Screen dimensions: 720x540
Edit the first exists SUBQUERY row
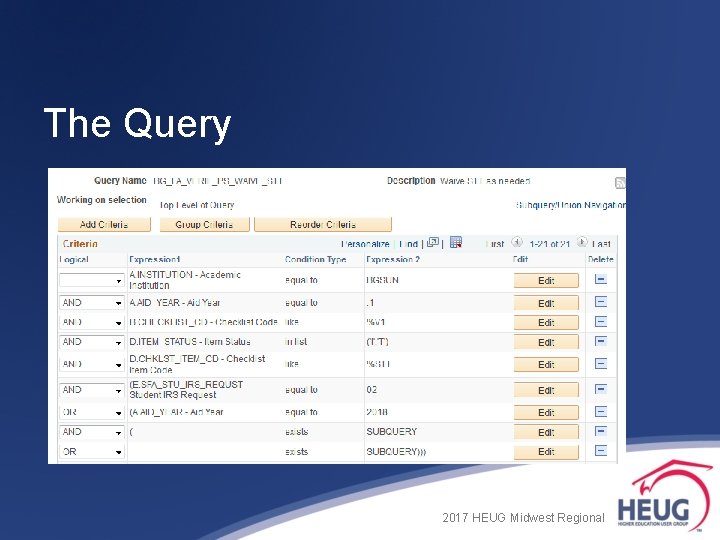(x=546, y=432)
